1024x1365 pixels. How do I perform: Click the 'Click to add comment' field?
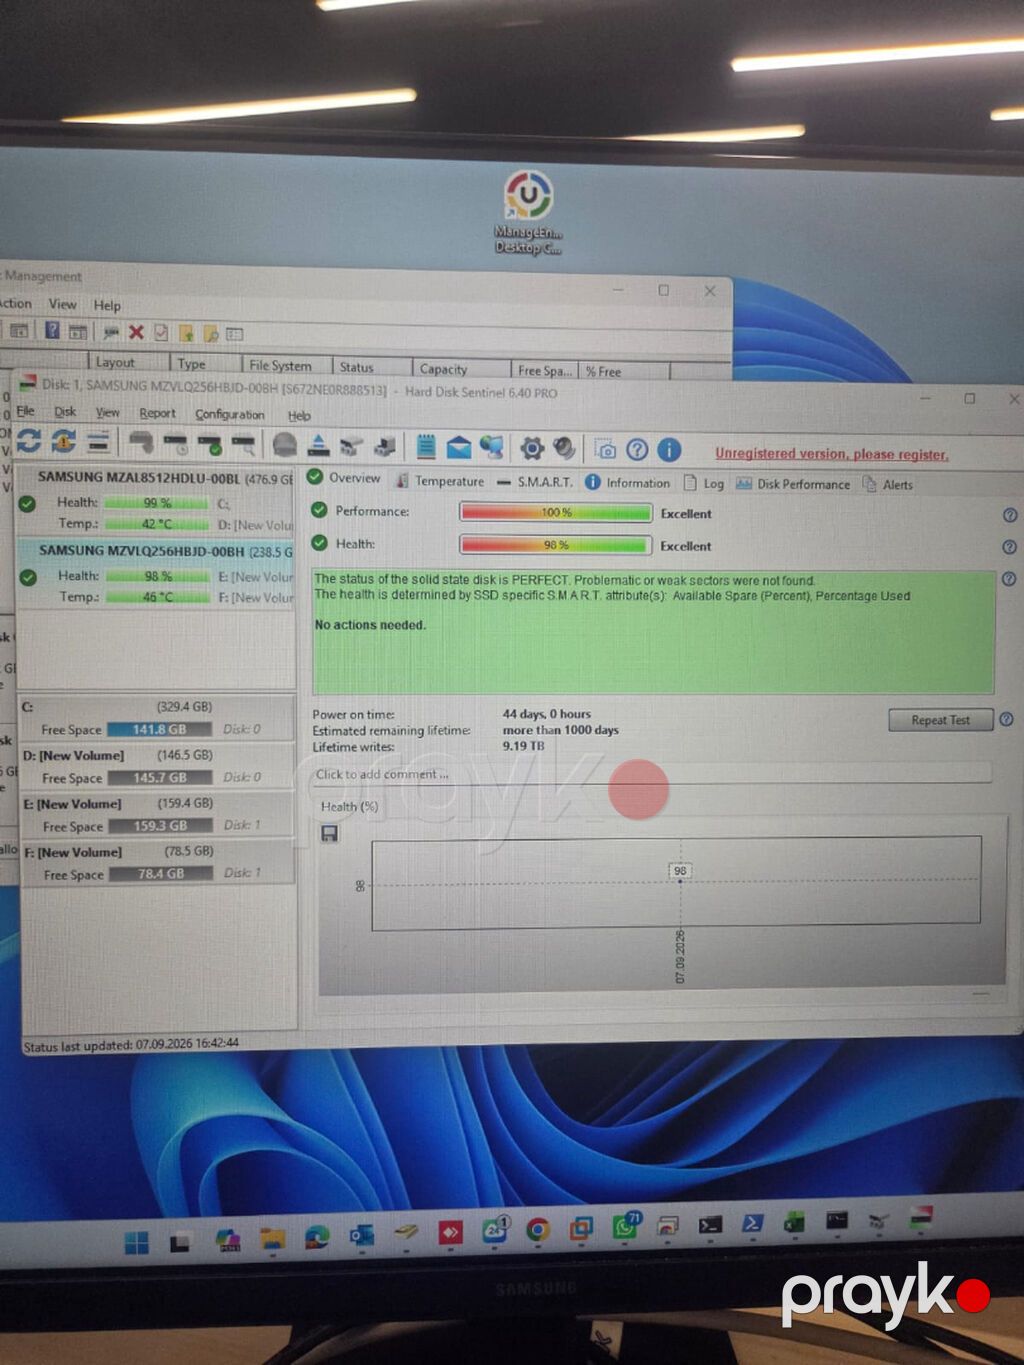tap(652, 773)
